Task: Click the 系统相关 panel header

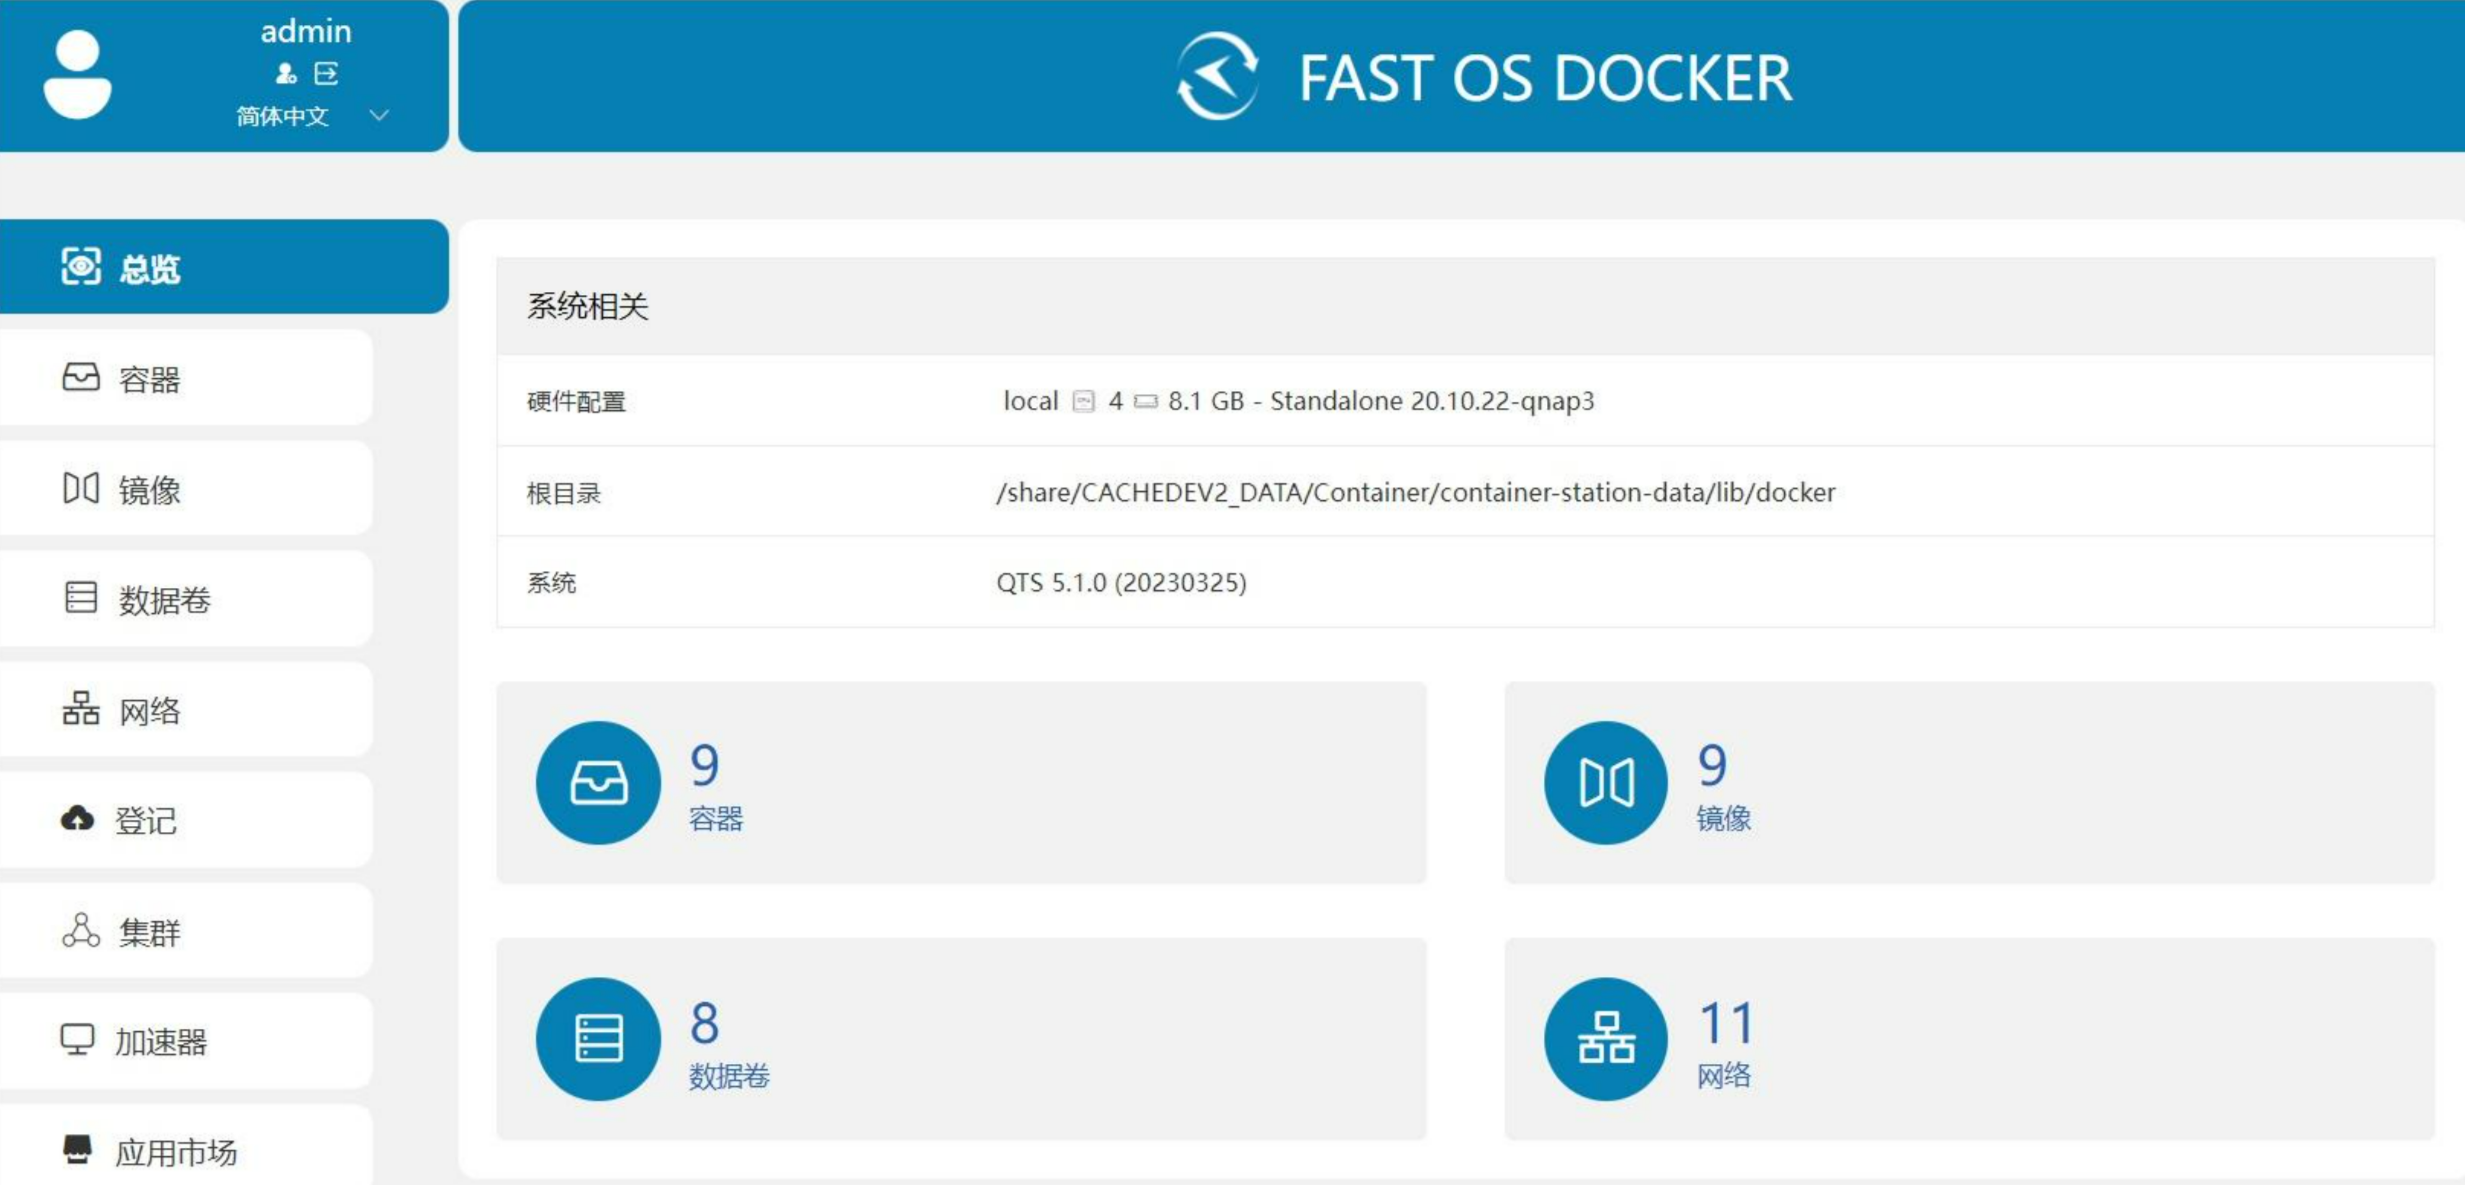Action: click(x=1465, y=306)
